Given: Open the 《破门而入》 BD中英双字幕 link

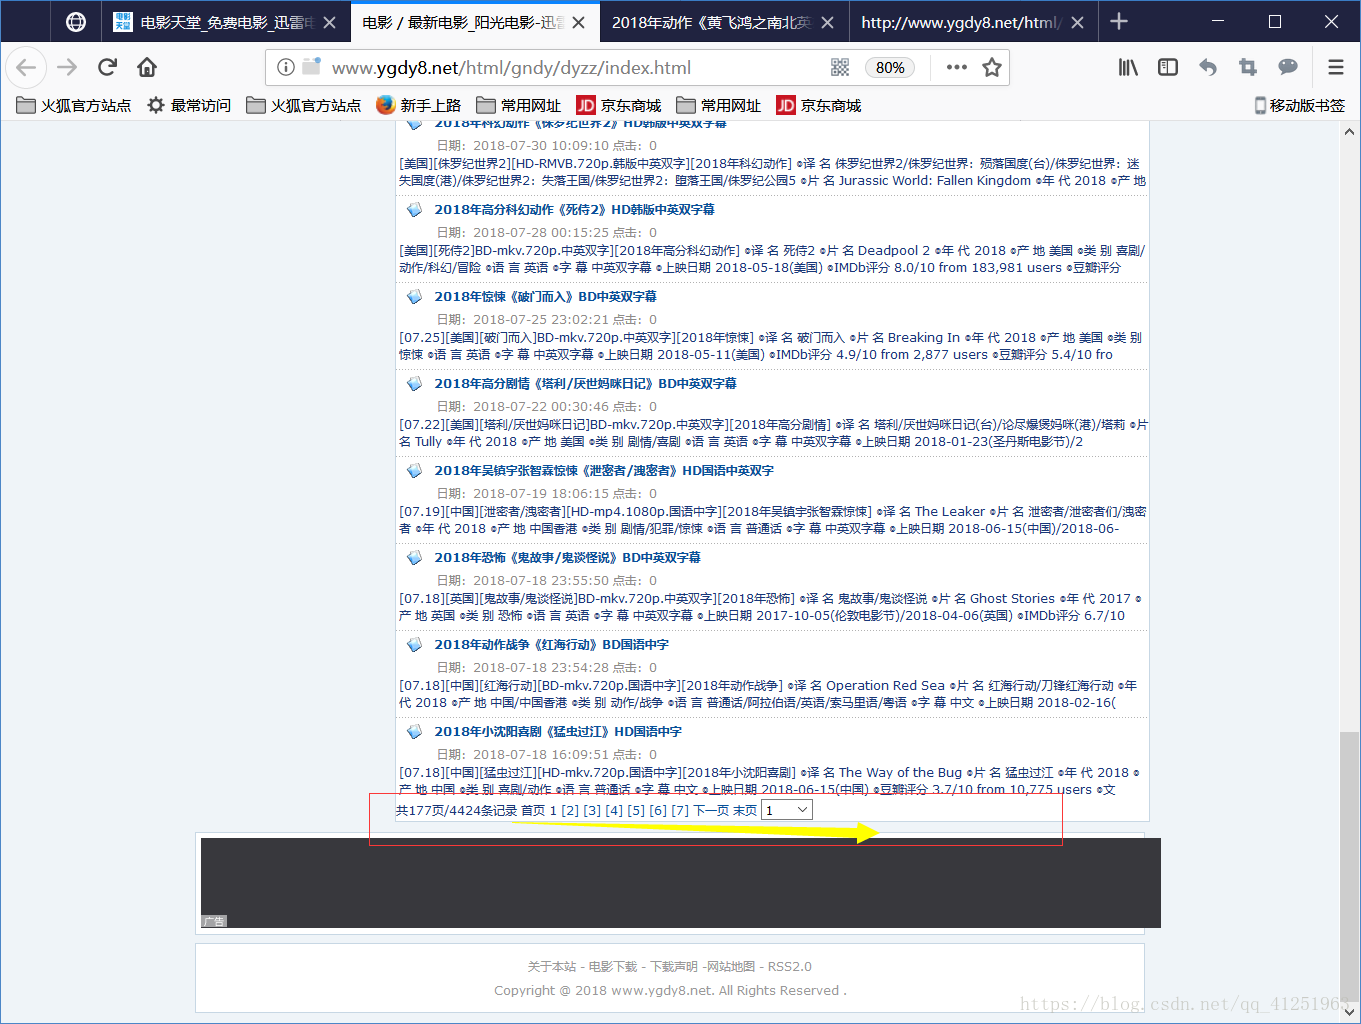Looking at the screenshot, I should point(545,296).
